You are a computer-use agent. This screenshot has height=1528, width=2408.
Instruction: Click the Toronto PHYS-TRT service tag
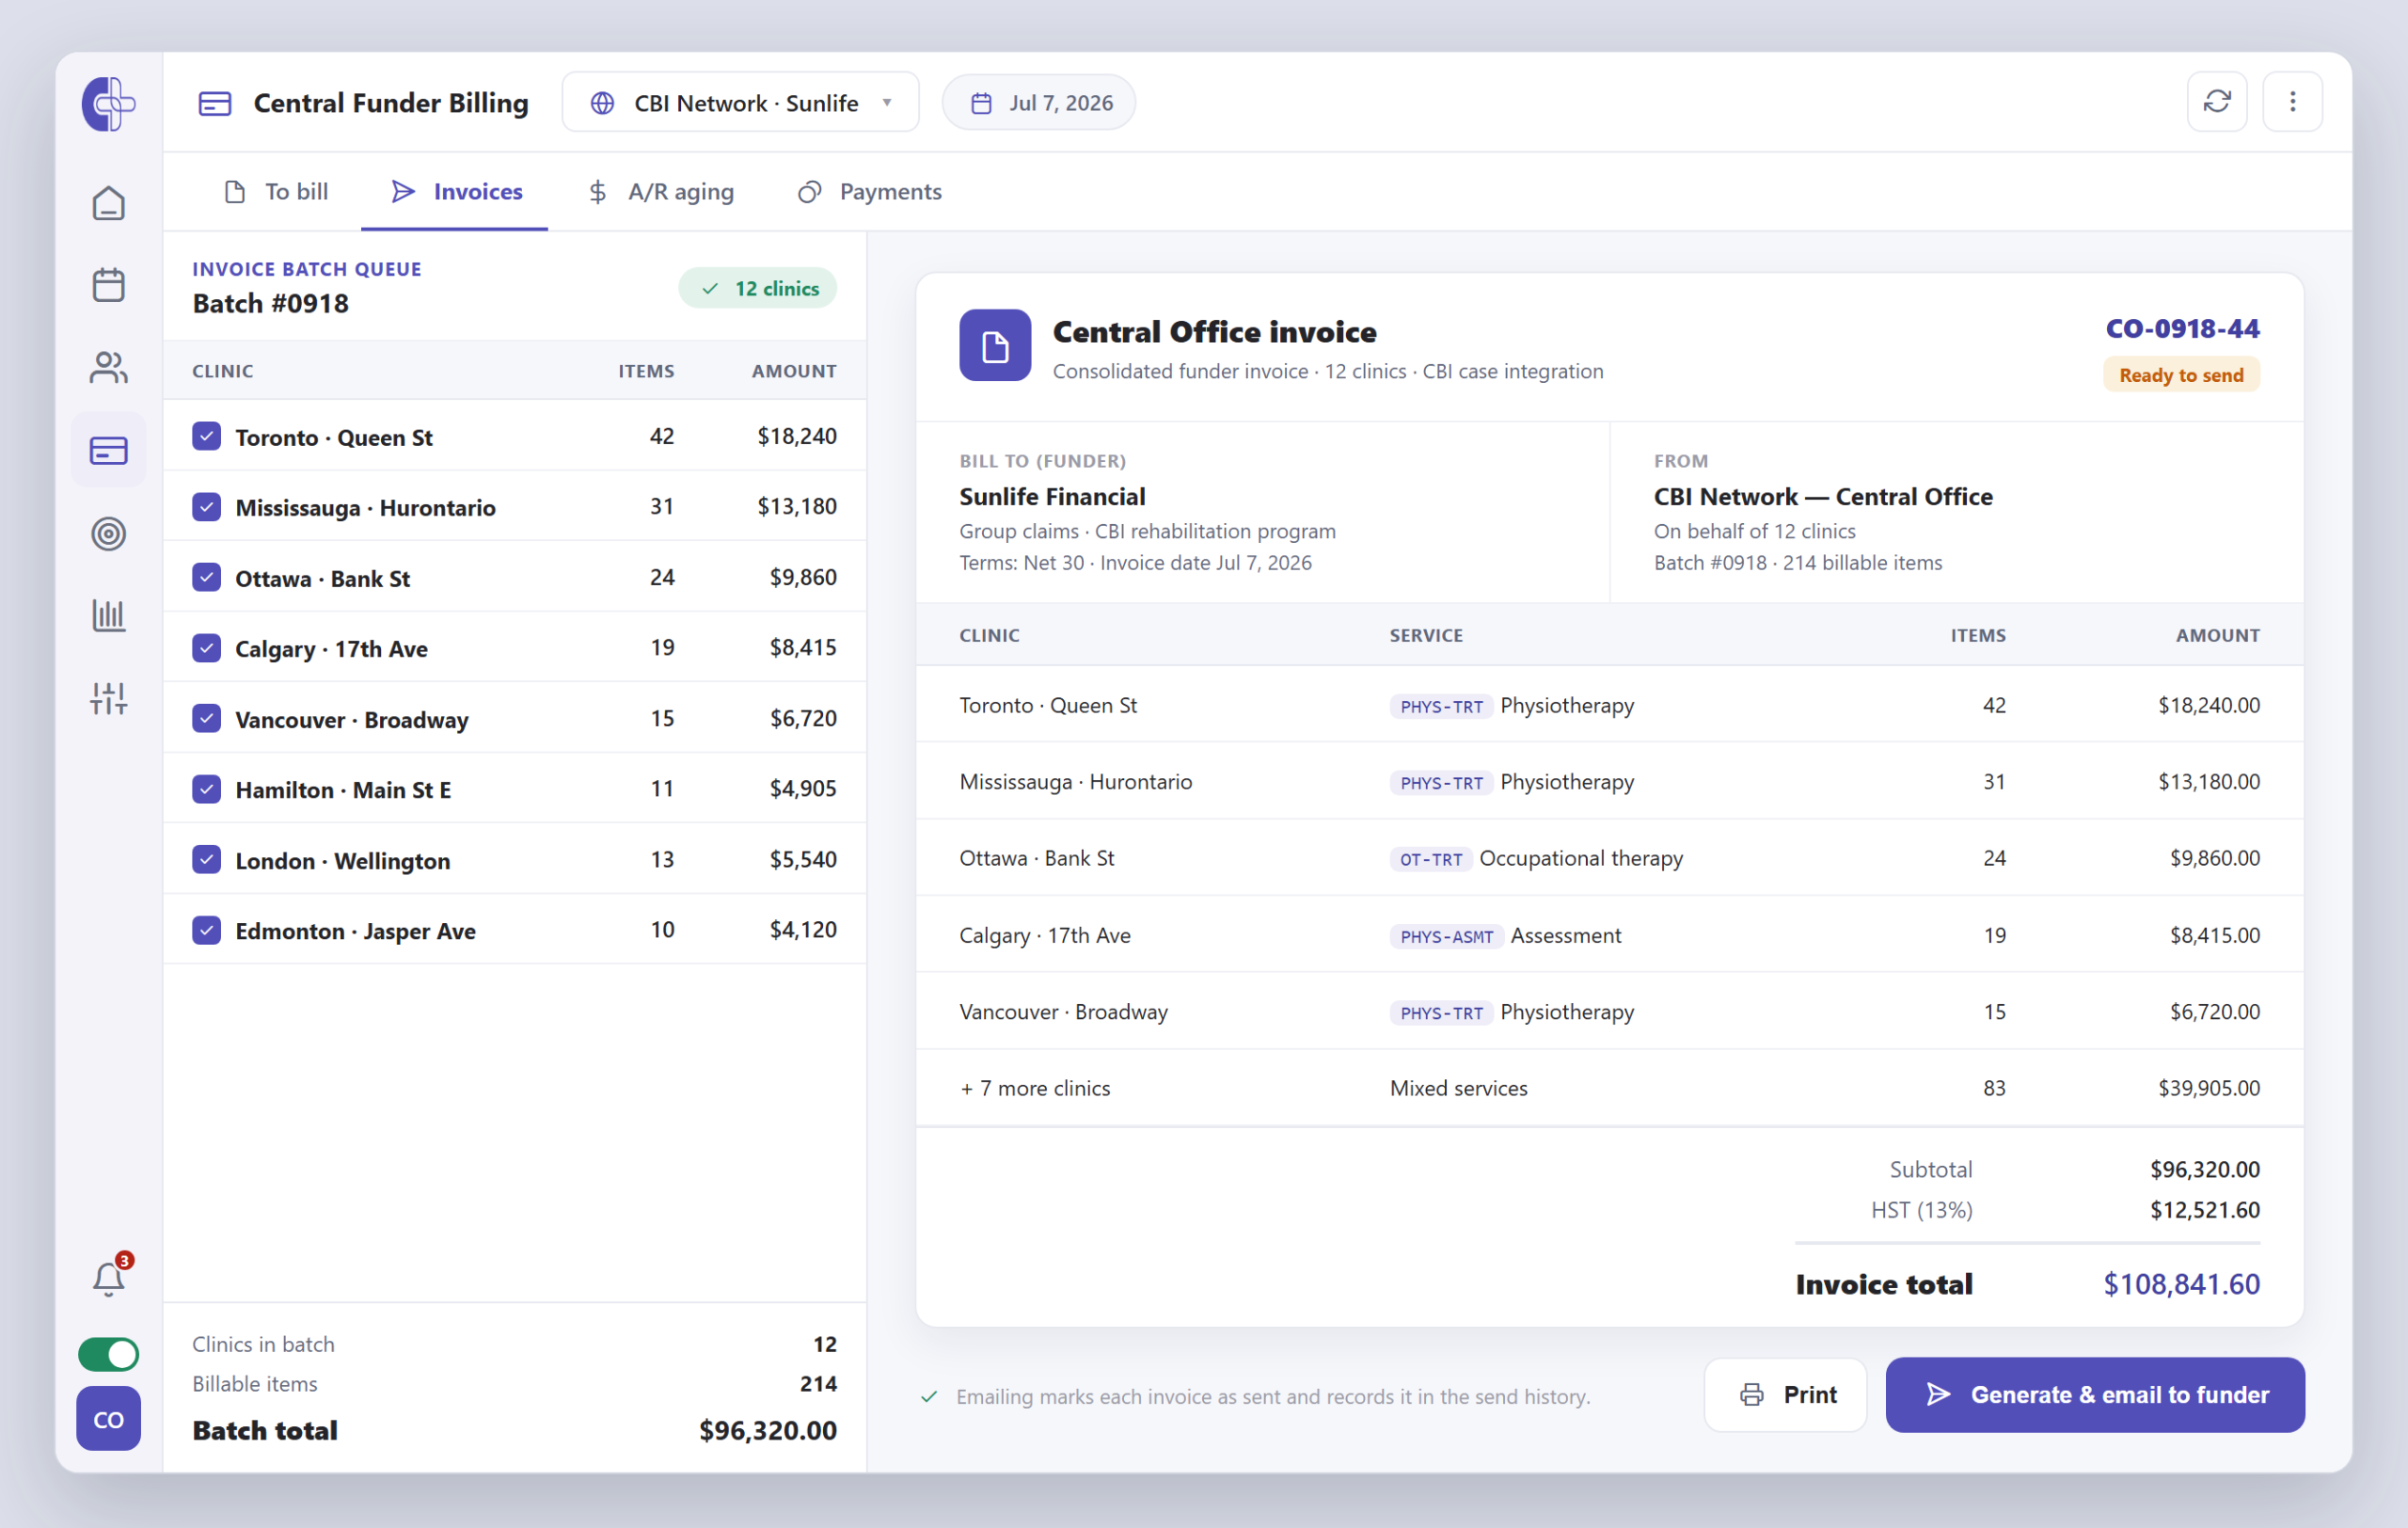tap(1441, 706)
